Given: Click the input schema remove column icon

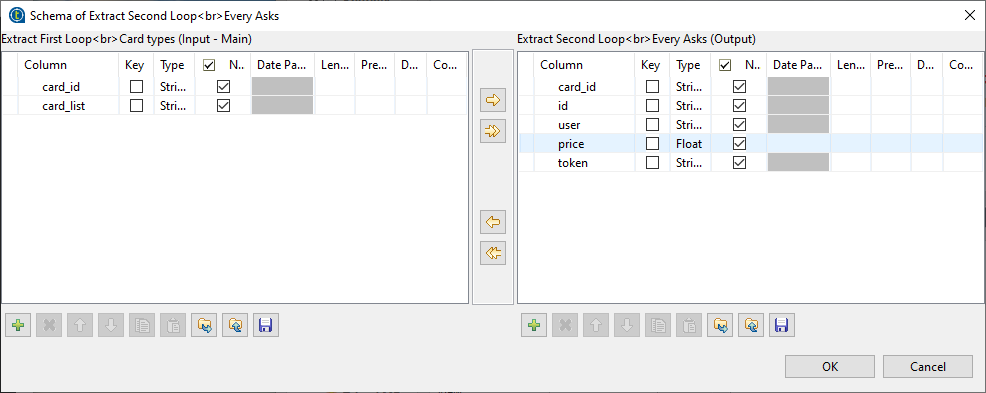Looking at the screenshot, I should pyautogui.click(x=48, y=325).
